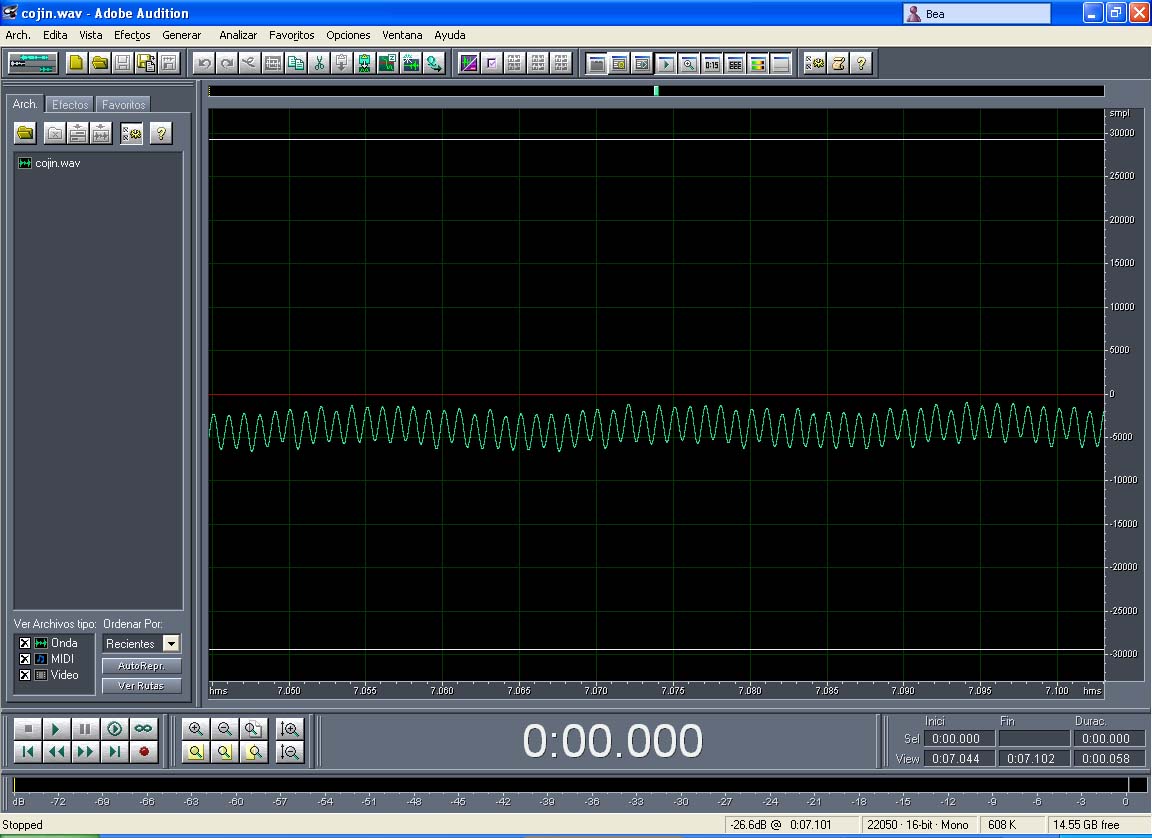Toggle Play Looped infinity button
1152x838 pixels.
pyautogui.click(x=143, y=729)
